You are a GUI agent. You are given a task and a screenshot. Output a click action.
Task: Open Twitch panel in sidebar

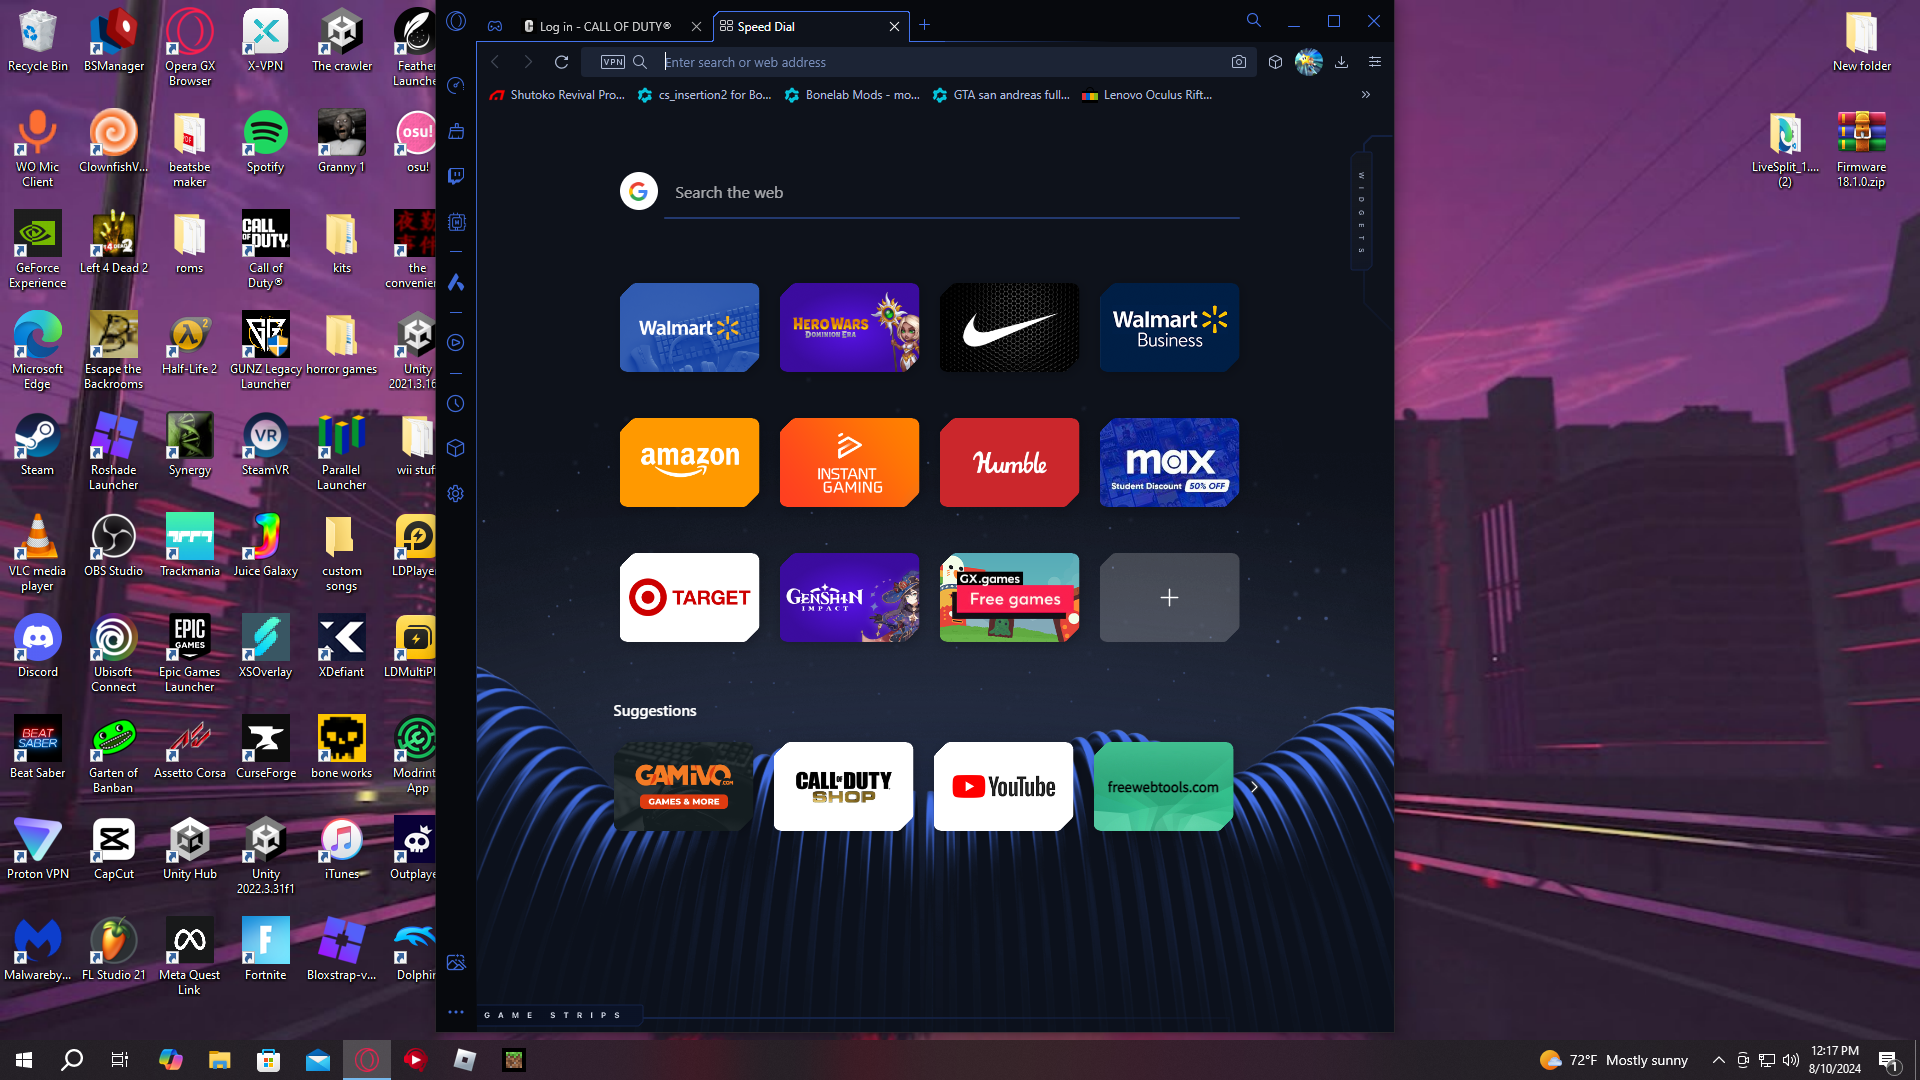coord(456,176)
